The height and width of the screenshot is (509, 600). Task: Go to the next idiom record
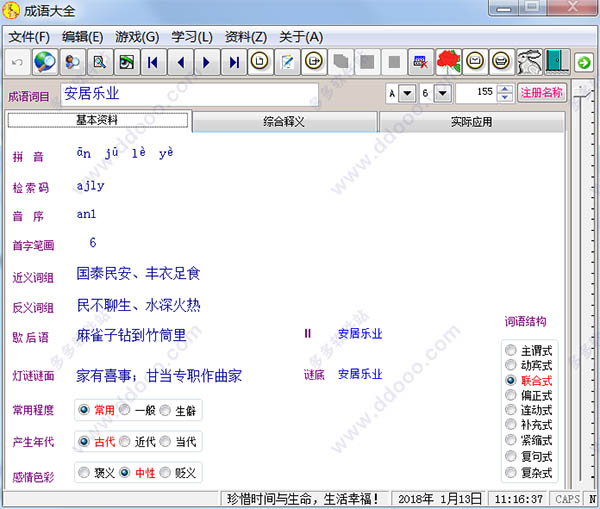tap(207, 62)
